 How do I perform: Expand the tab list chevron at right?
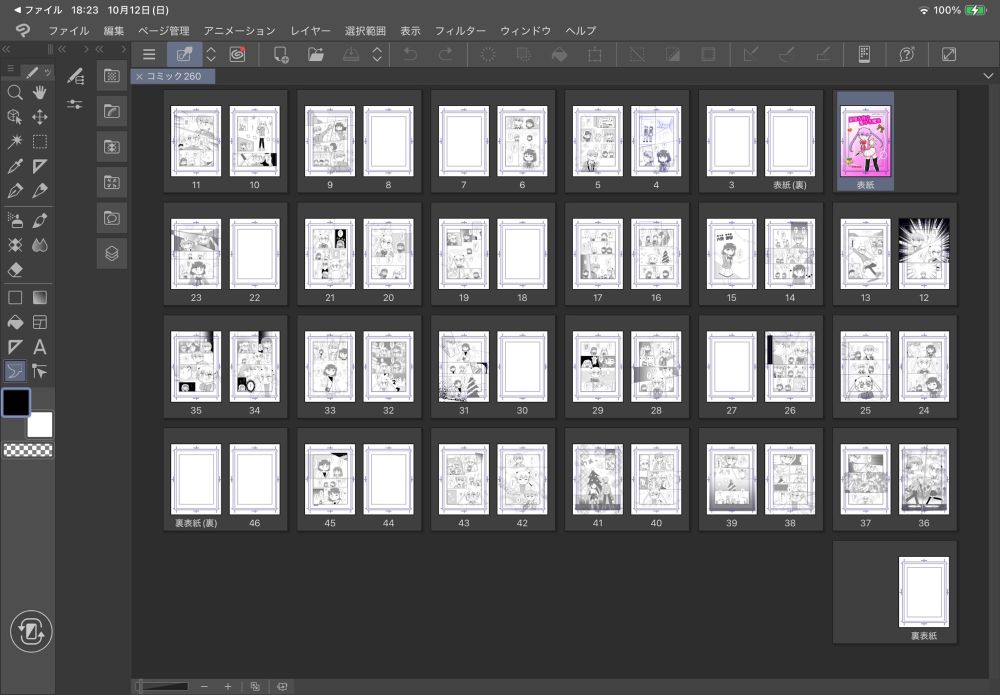click(x=988, y=76)
